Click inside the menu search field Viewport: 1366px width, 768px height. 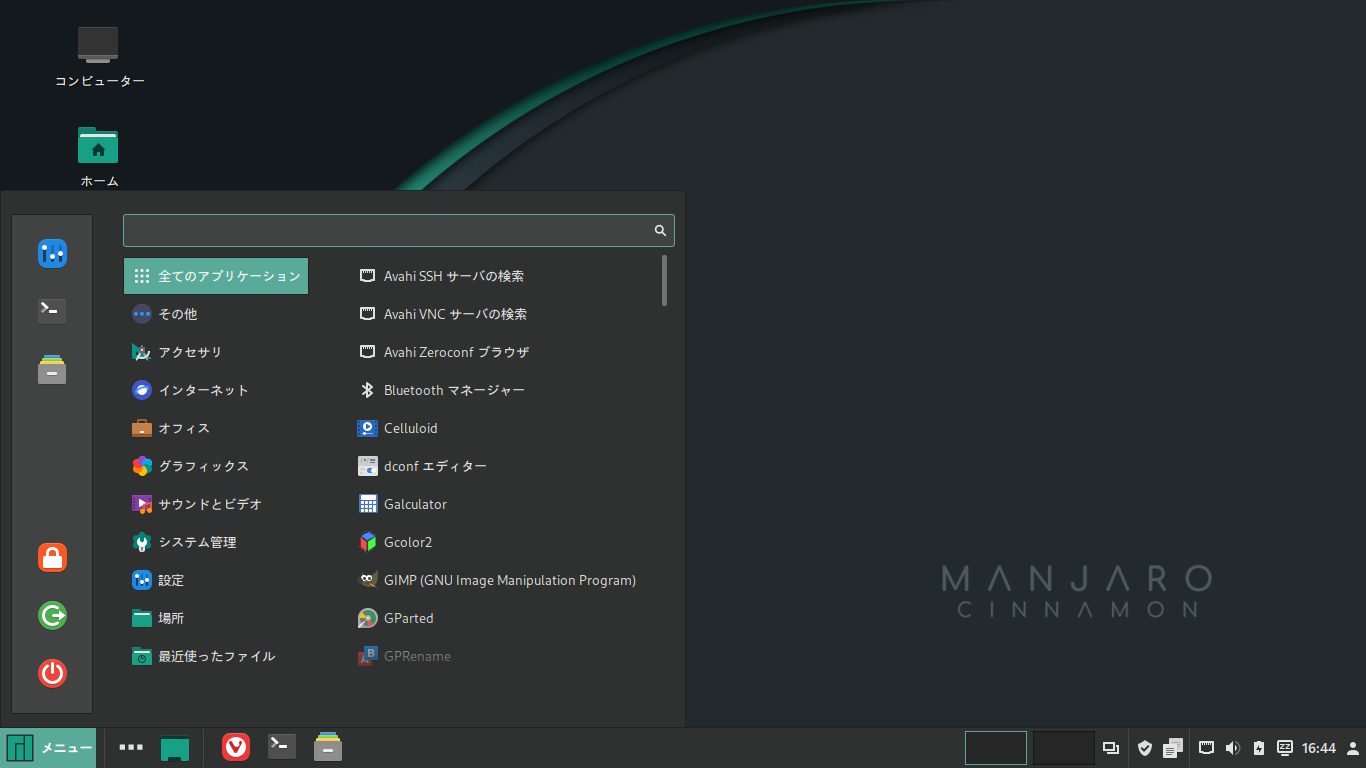[398, 230]
